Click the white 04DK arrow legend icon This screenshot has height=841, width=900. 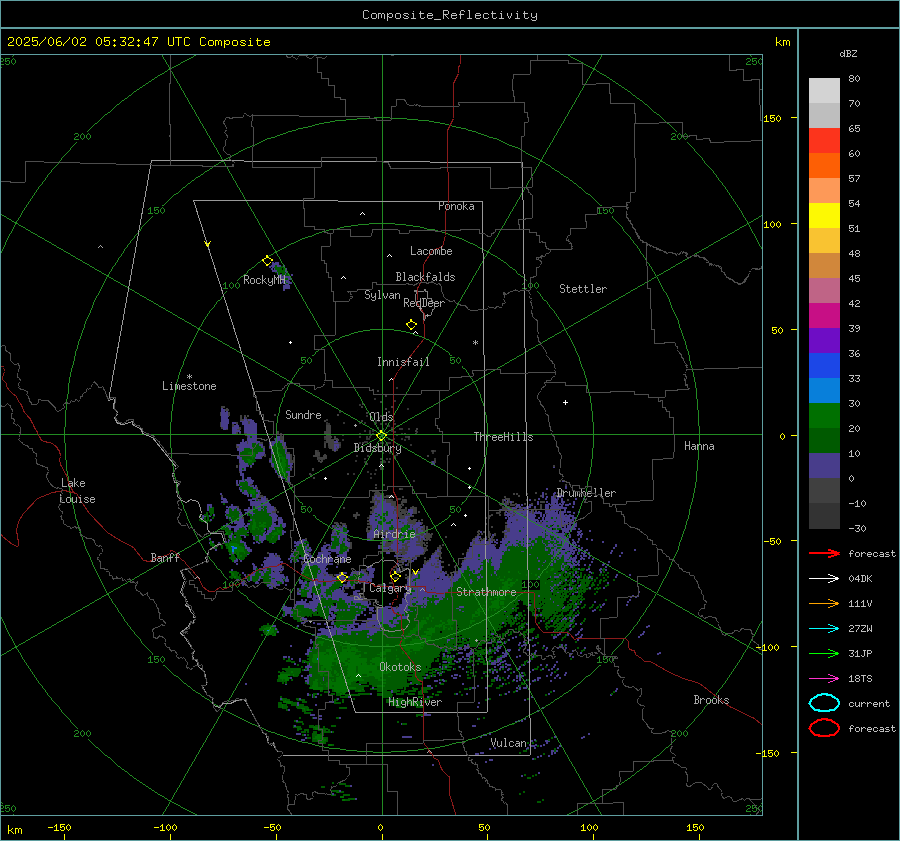tap(824, 579)
